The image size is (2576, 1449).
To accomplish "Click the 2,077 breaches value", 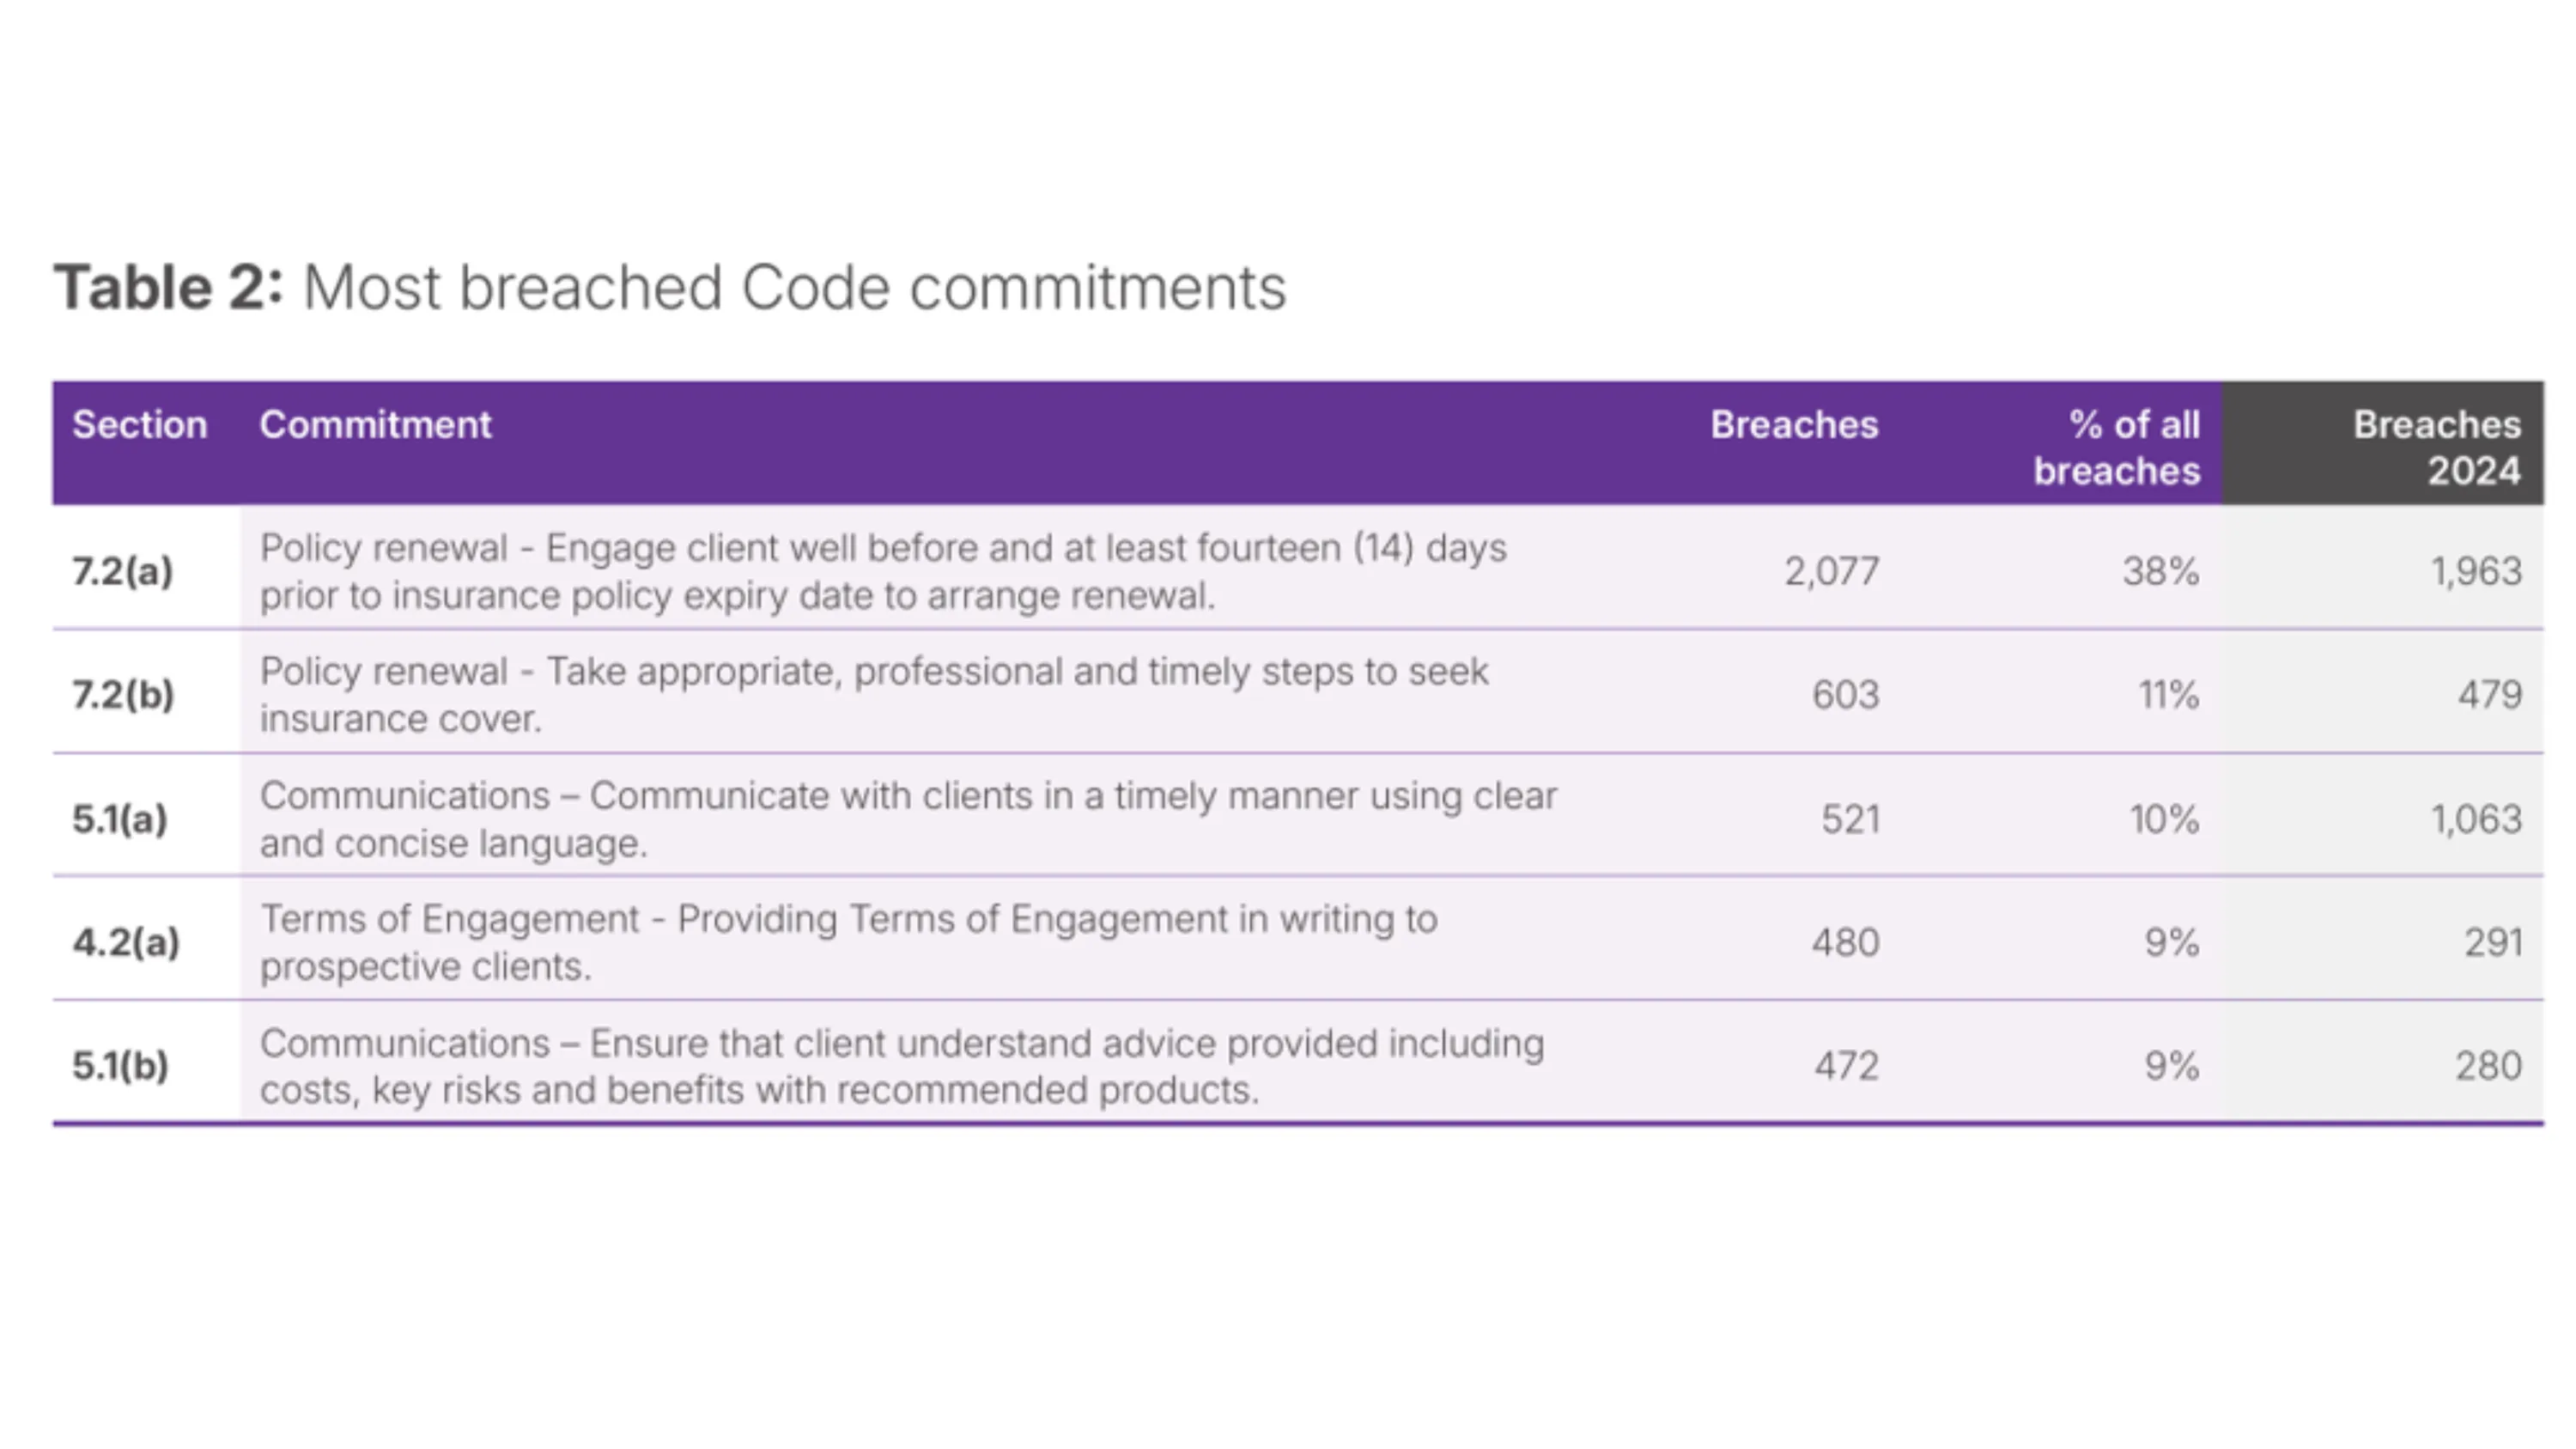I will [1832, 572].
